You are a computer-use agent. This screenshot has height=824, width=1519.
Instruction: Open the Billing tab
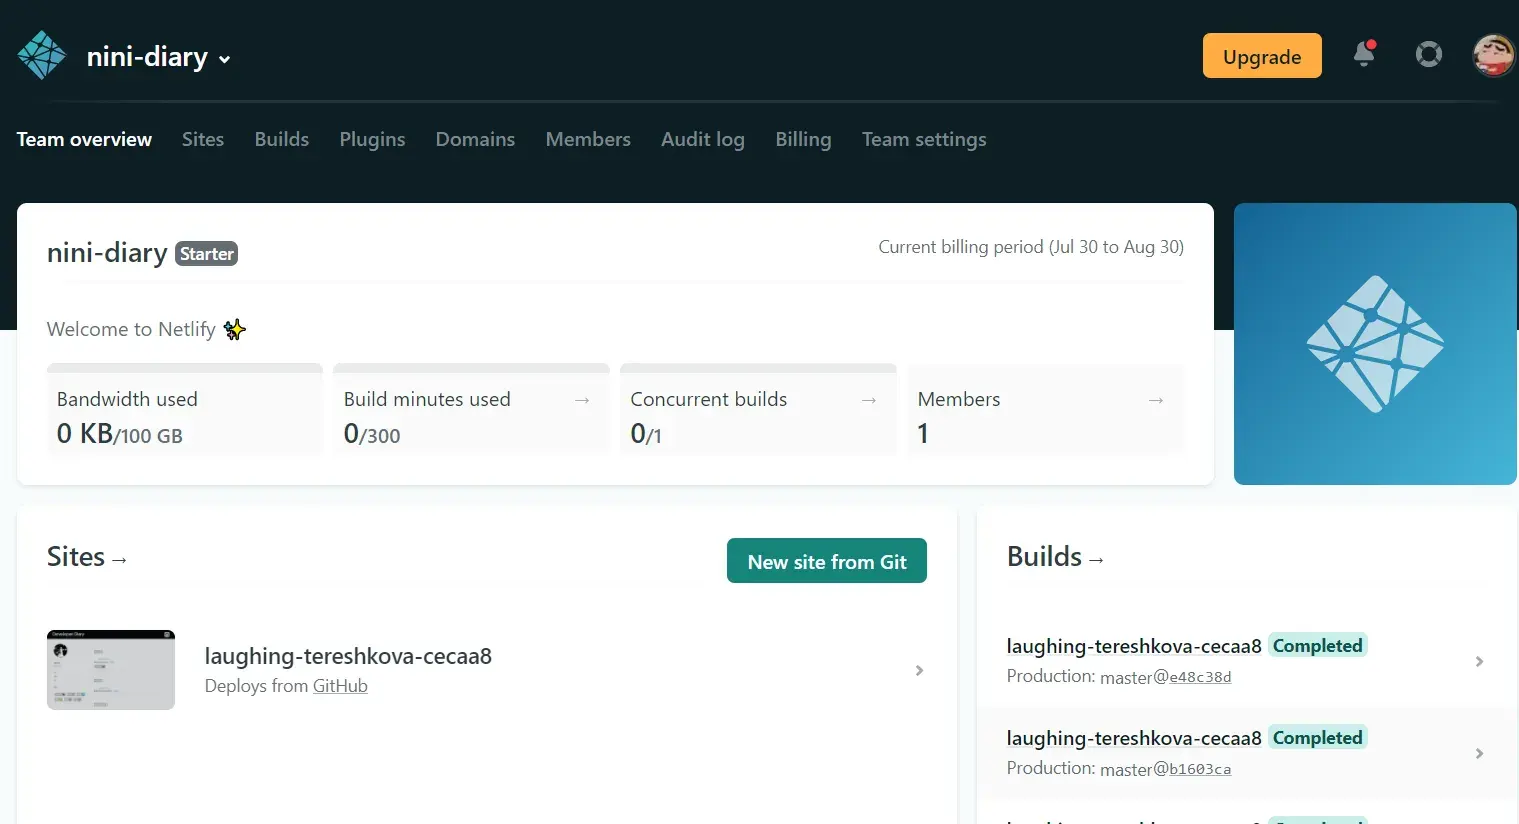[803, 140]
